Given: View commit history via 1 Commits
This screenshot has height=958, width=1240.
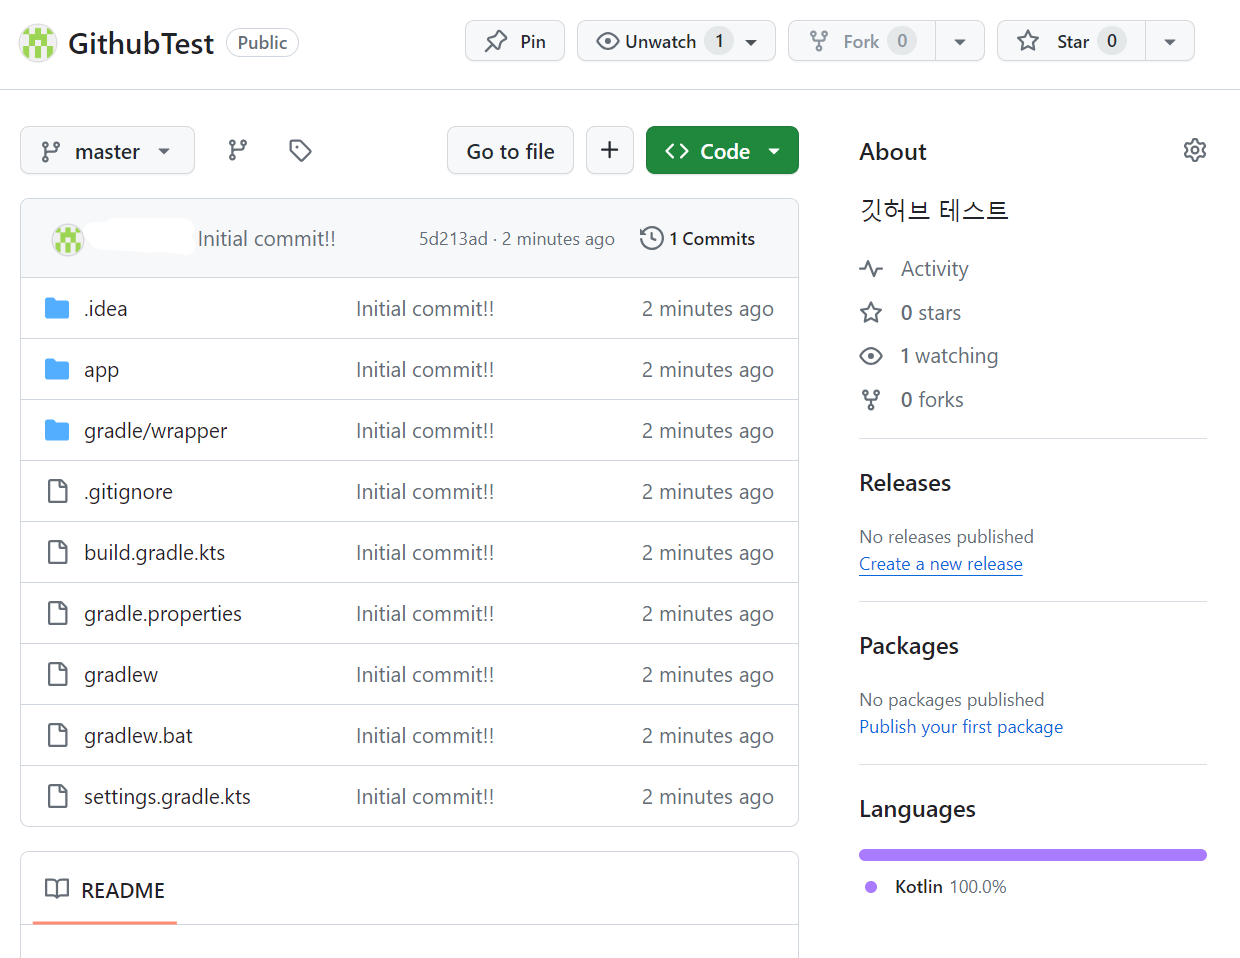Looking at the screenshot, I should coord(698,239).
